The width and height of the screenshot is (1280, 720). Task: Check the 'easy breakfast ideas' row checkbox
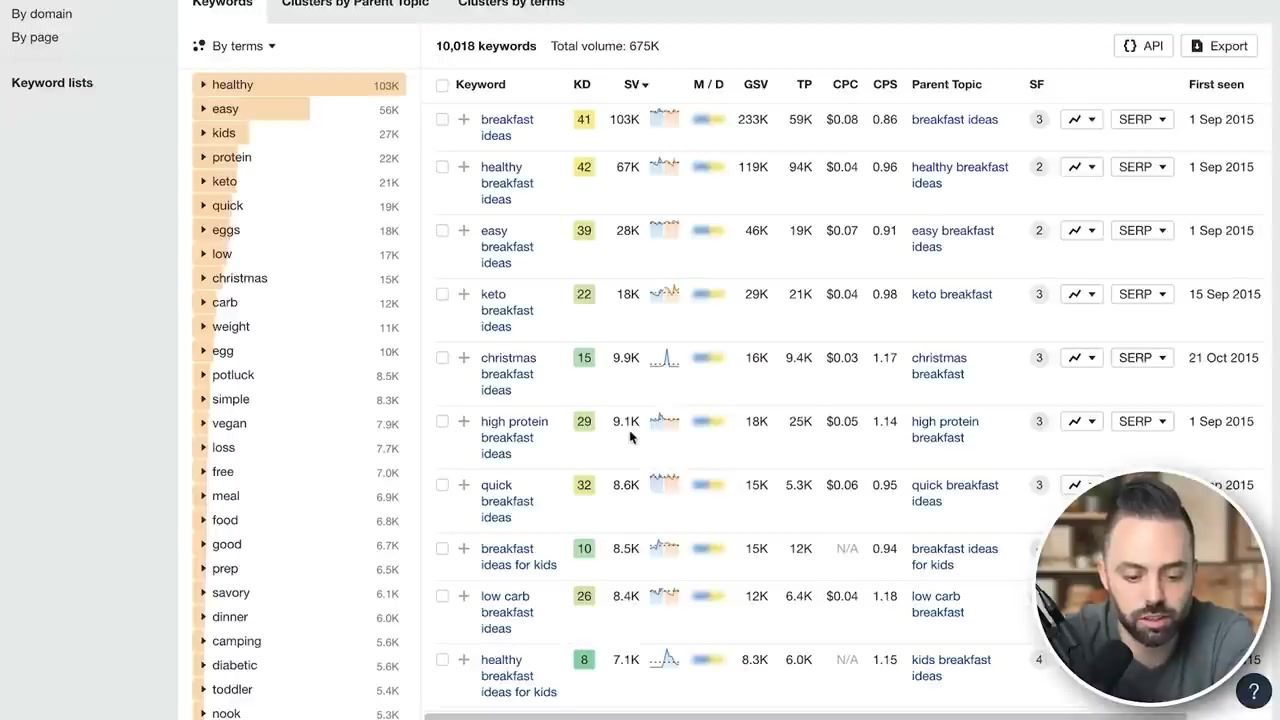(x=442, y=230)
